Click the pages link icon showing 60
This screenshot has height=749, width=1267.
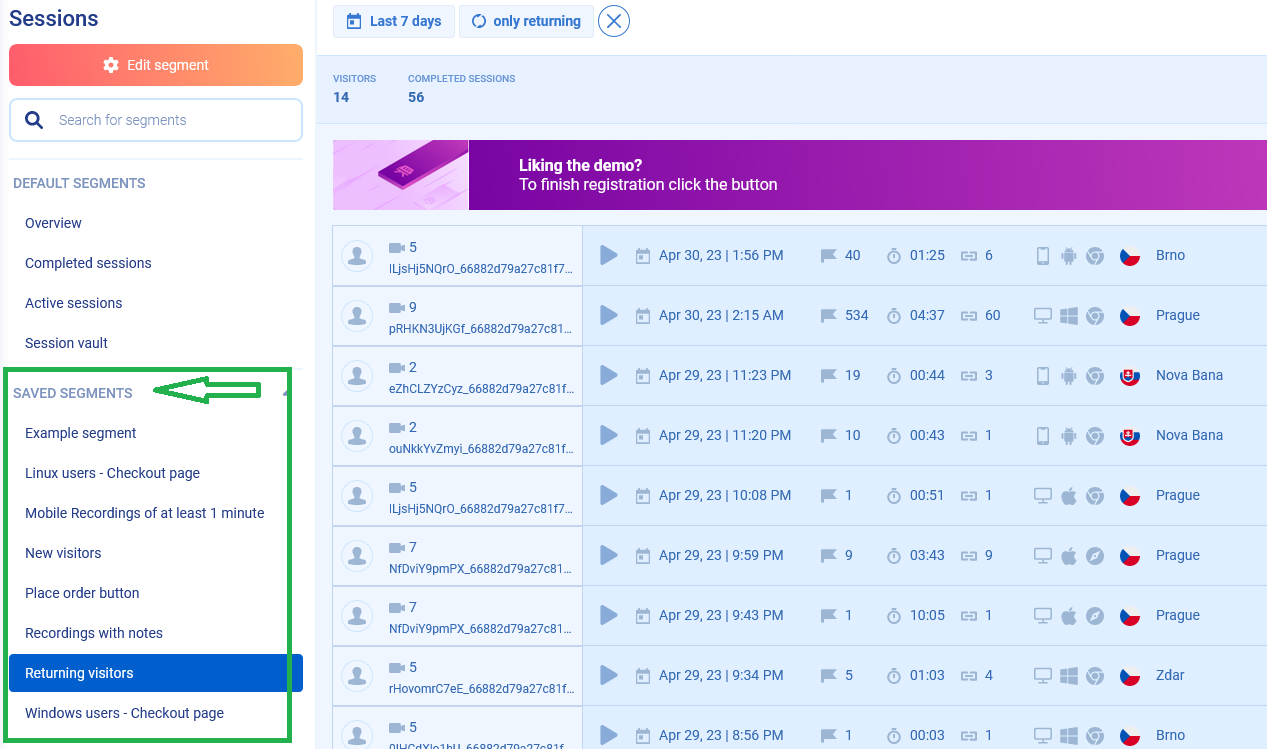point(969,315)
